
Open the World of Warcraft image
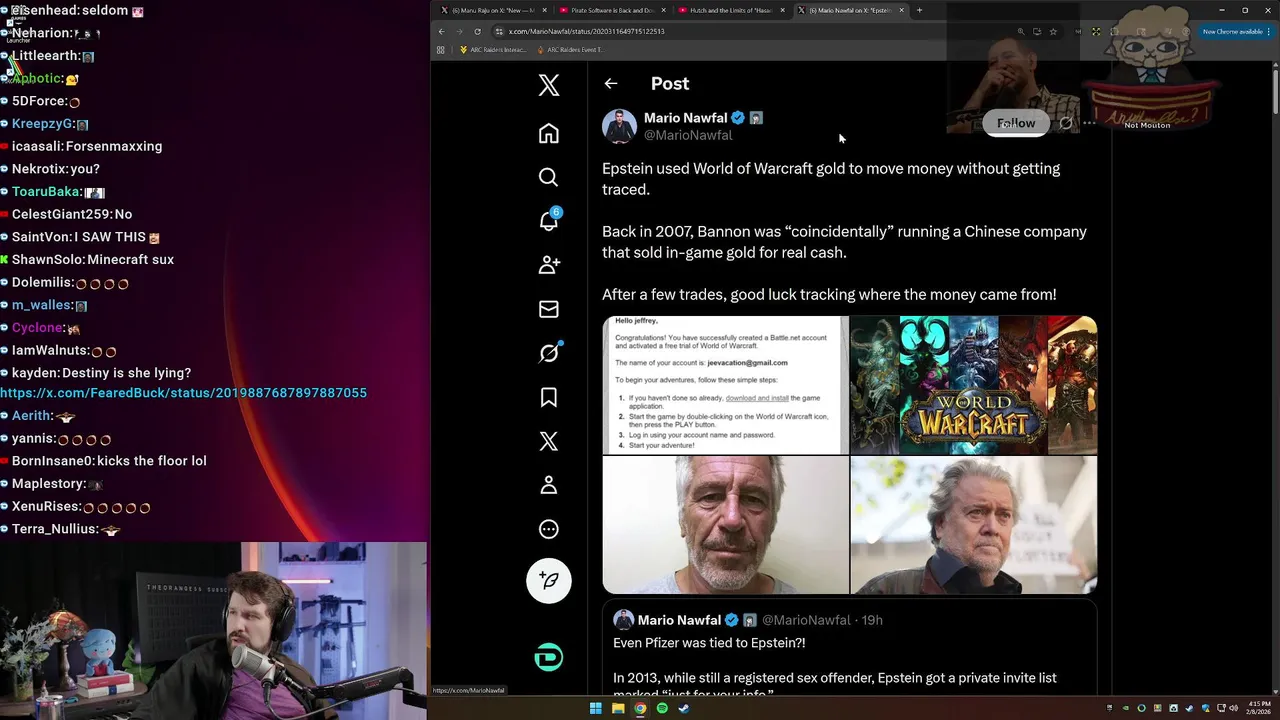click(973, 385)
